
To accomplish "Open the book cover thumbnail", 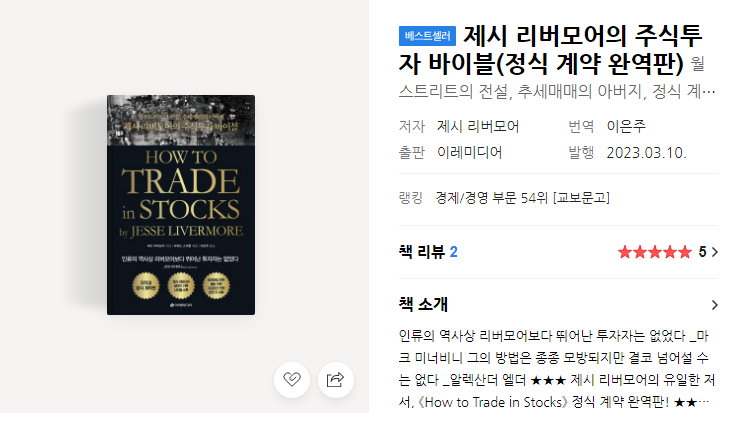I will (x=181, y=205).
